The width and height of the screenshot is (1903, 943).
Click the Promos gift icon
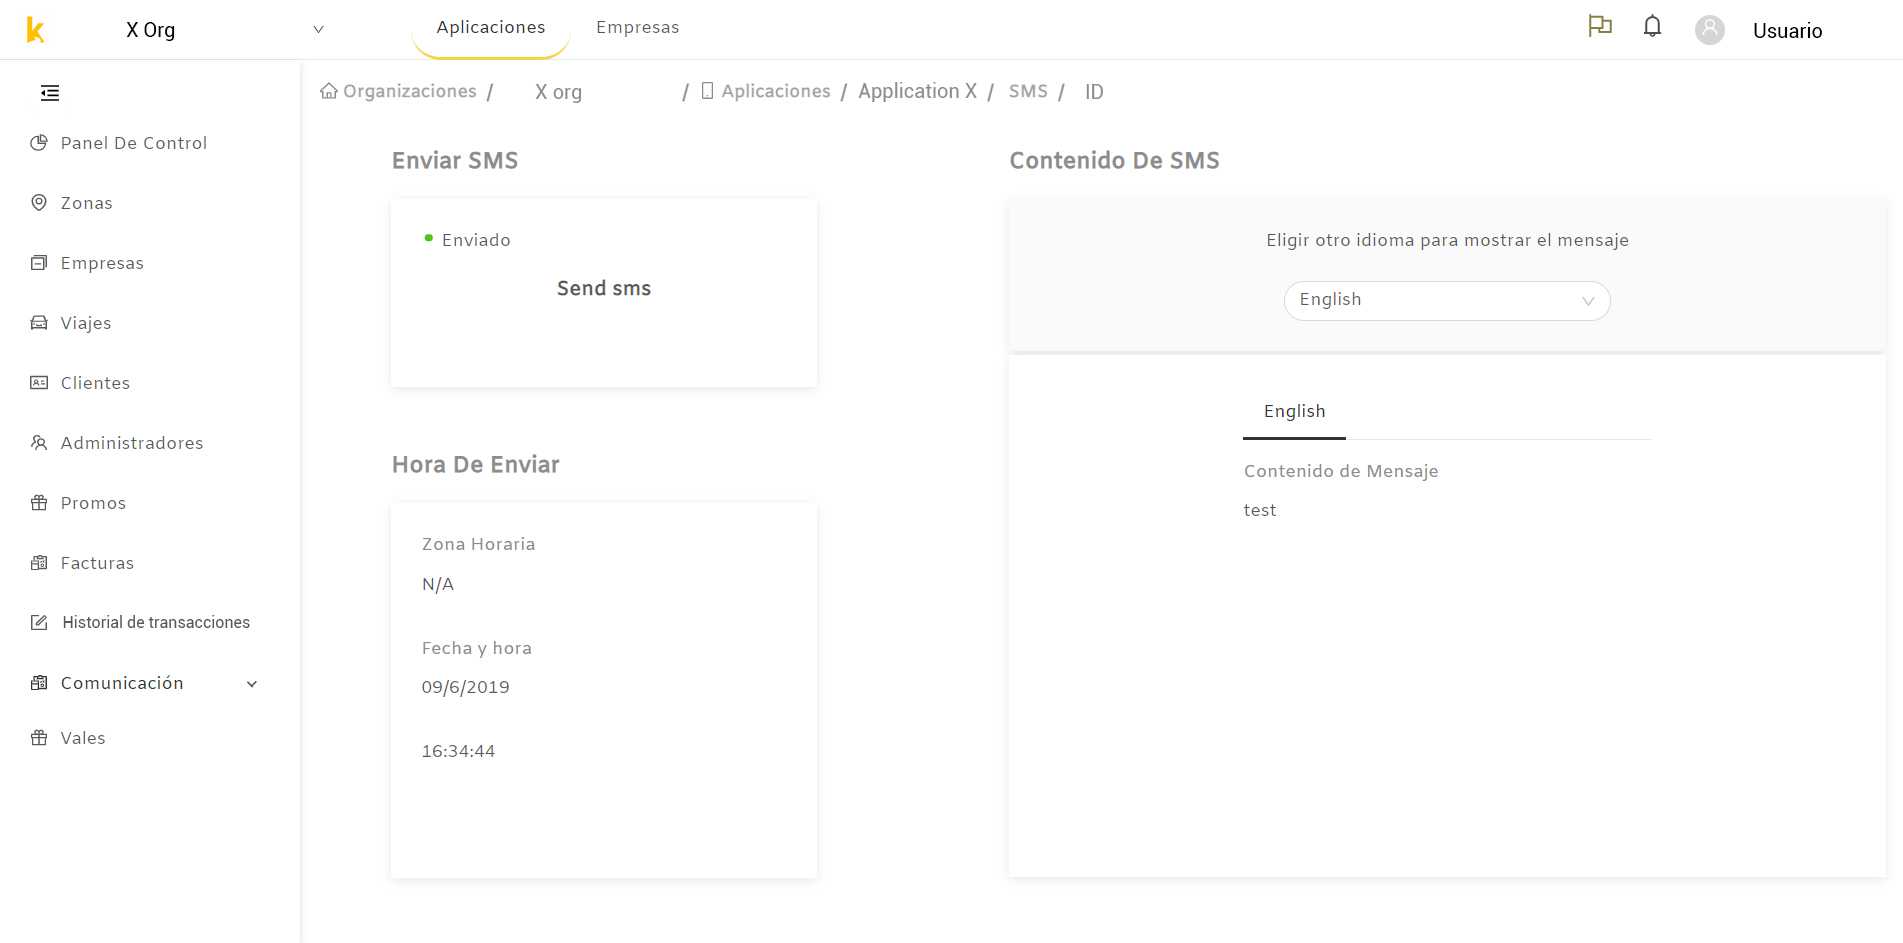click(x=39, y=503)
